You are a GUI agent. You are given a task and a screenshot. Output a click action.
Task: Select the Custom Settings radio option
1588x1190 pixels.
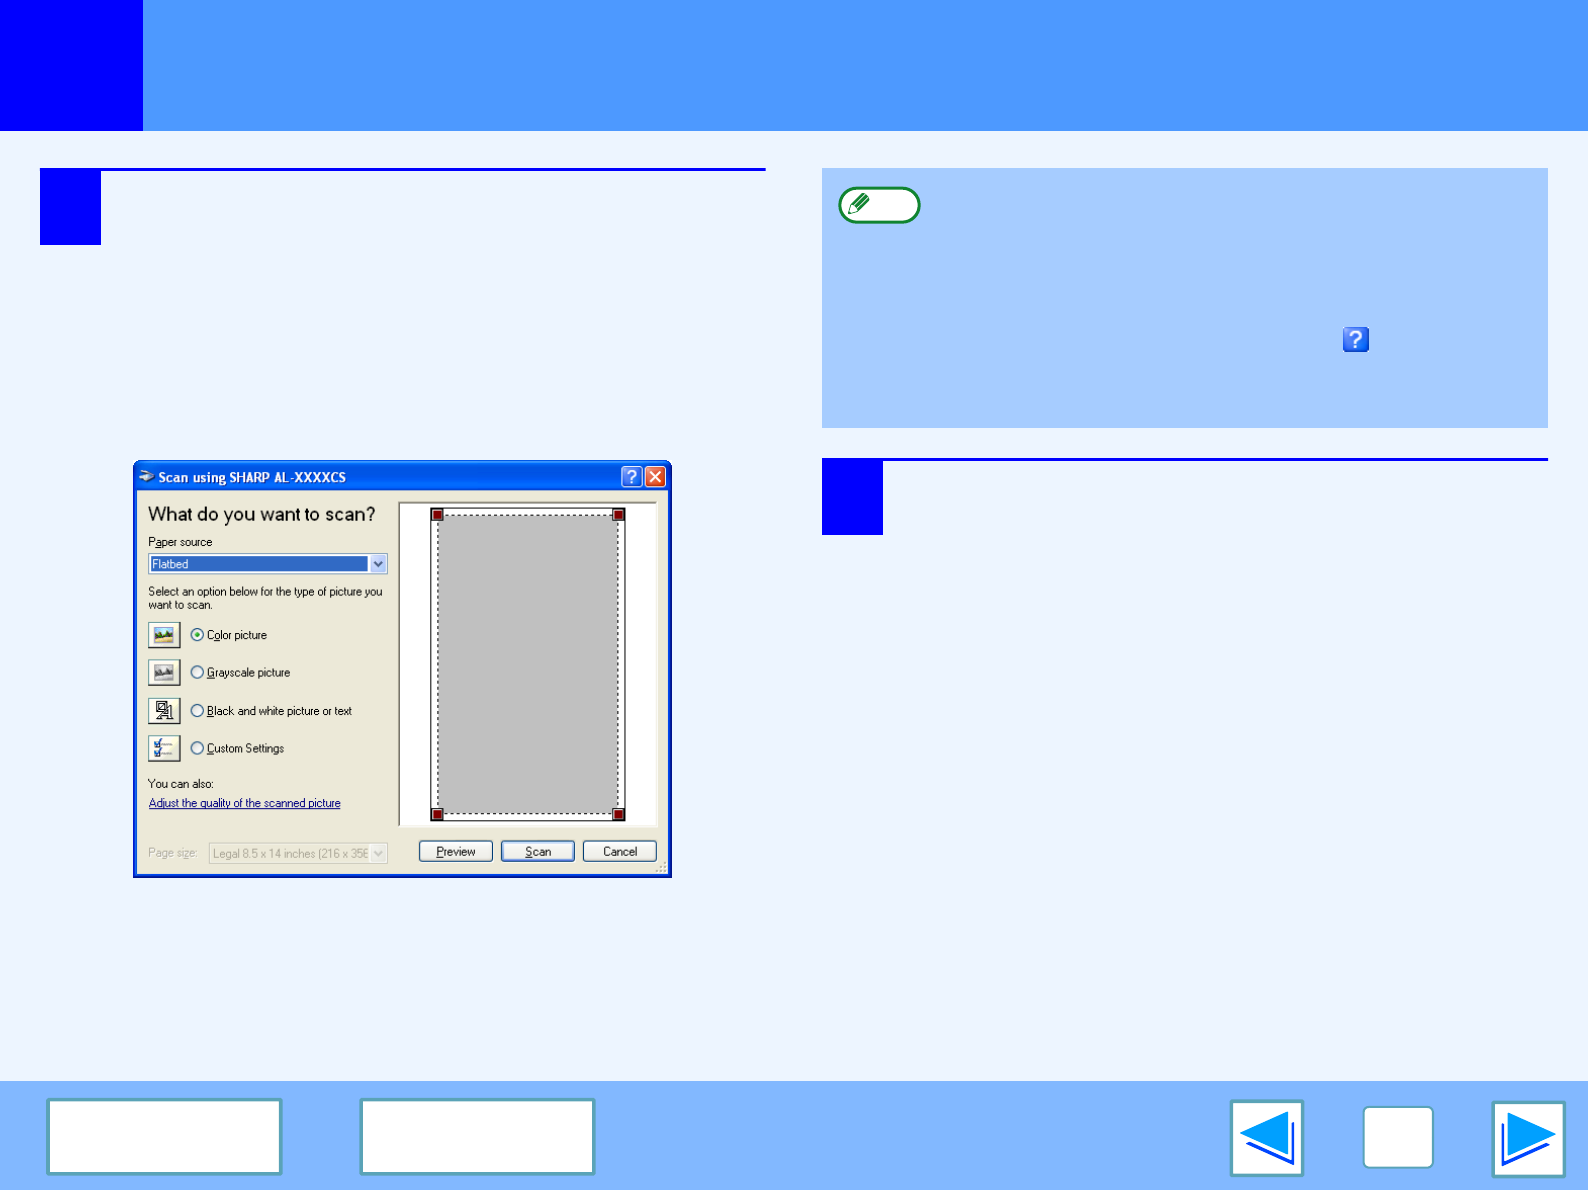coord(198,748)
